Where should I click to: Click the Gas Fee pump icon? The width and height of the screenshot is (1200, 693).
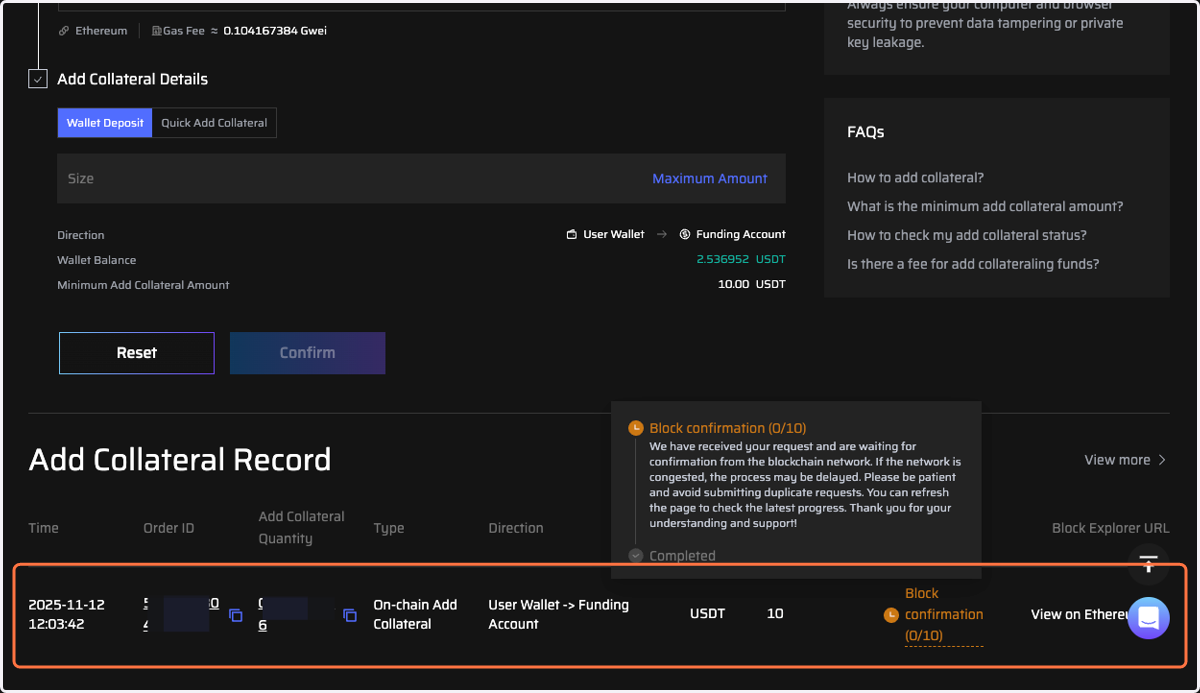(156, 31)
